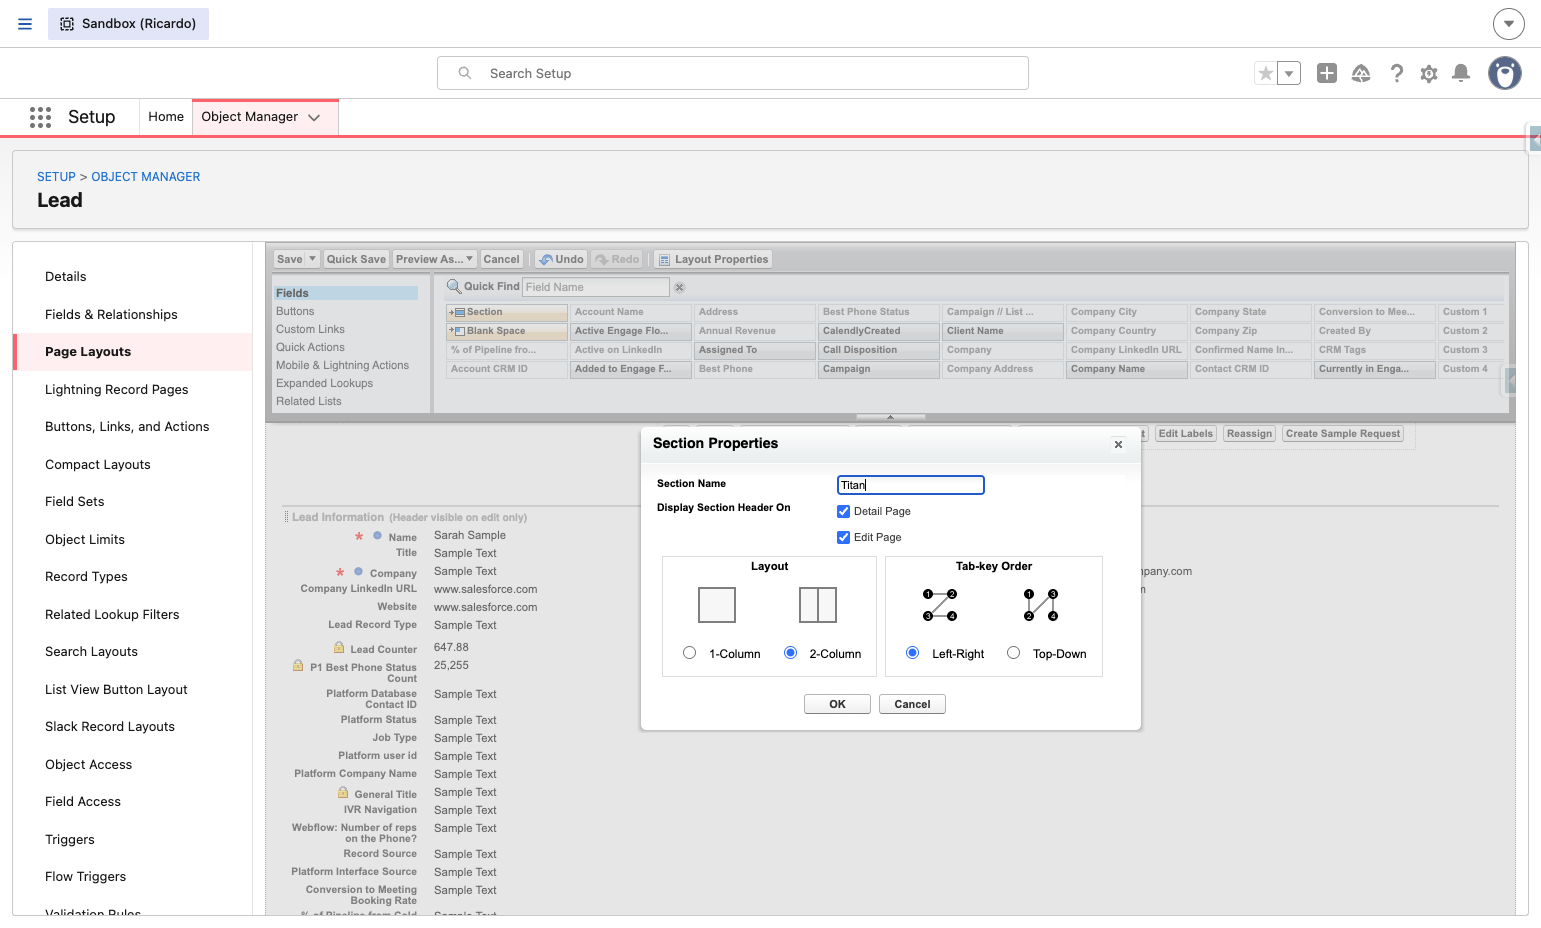The height and width of the screenshot is (928, 1541).
Task: Click the favorites star icon
Action: tap(1266, 73)
